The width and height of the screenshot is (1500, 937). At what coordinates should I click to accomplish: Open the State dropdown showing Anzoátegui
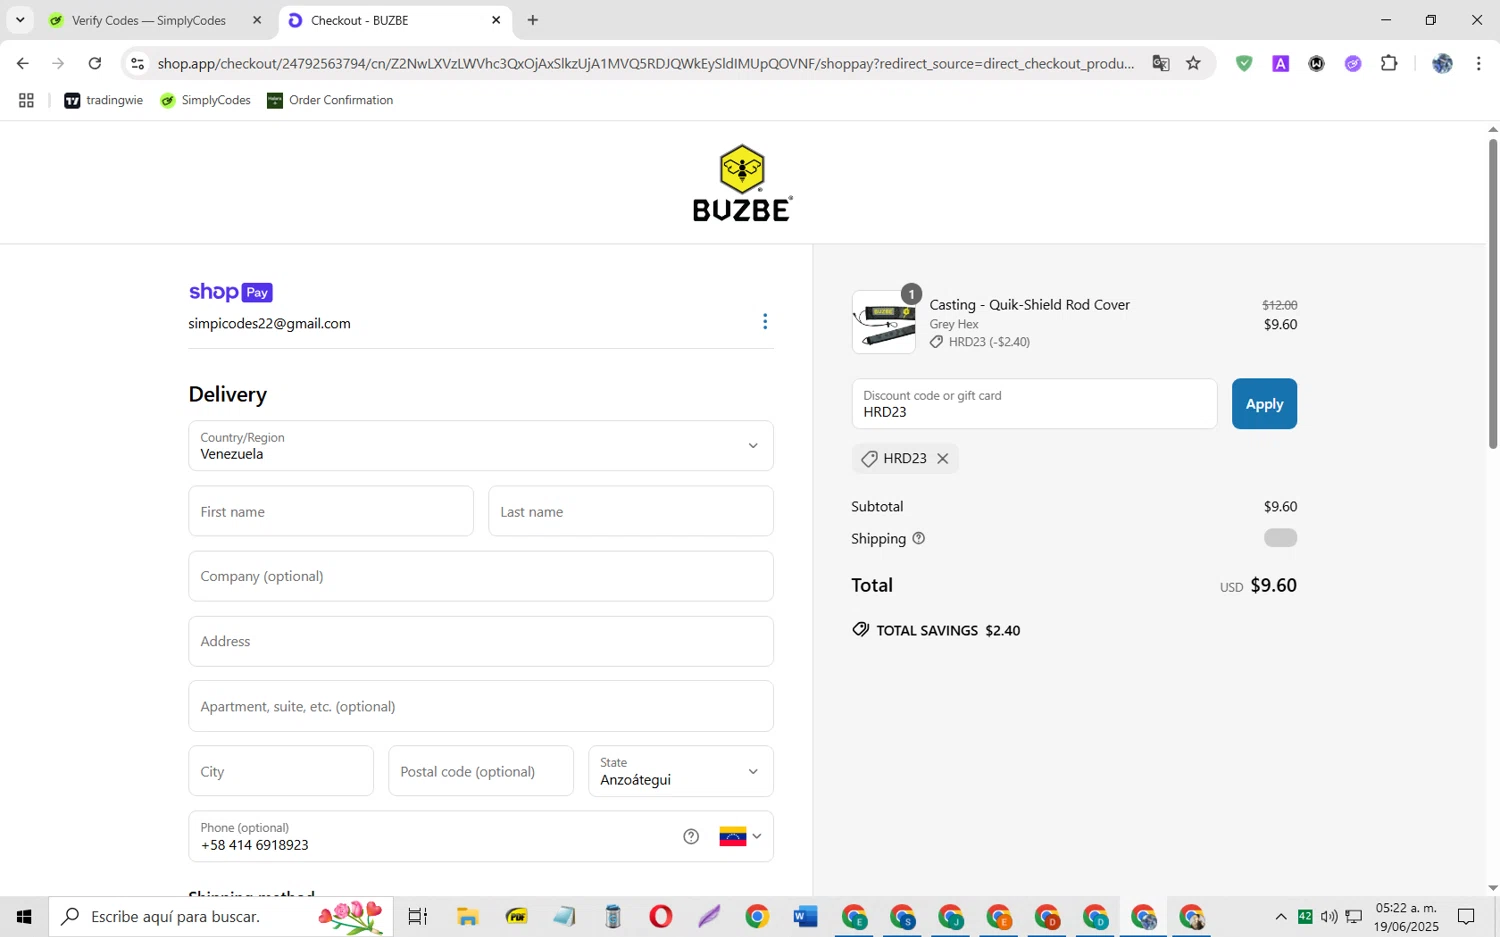[681, 771]
